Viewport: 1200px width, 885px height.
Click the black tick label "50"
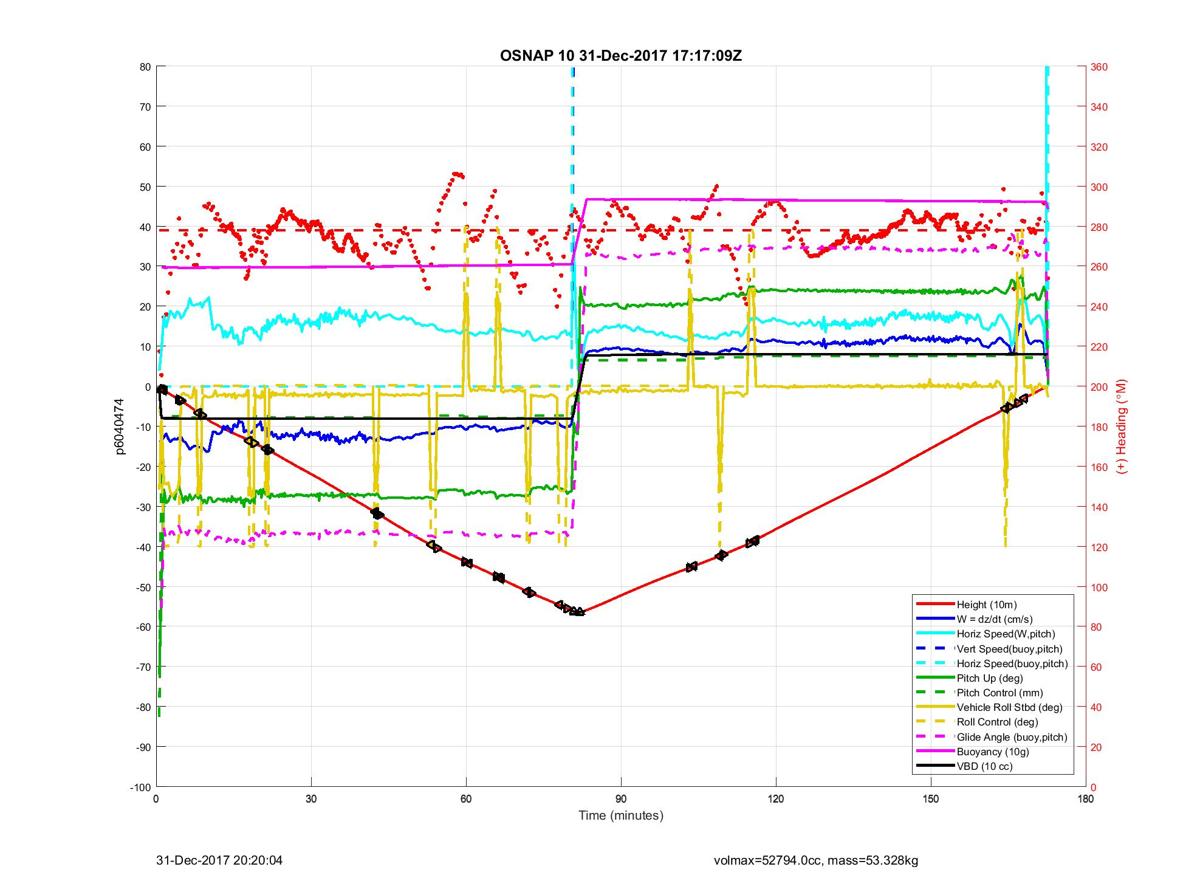tap(144, 187)
